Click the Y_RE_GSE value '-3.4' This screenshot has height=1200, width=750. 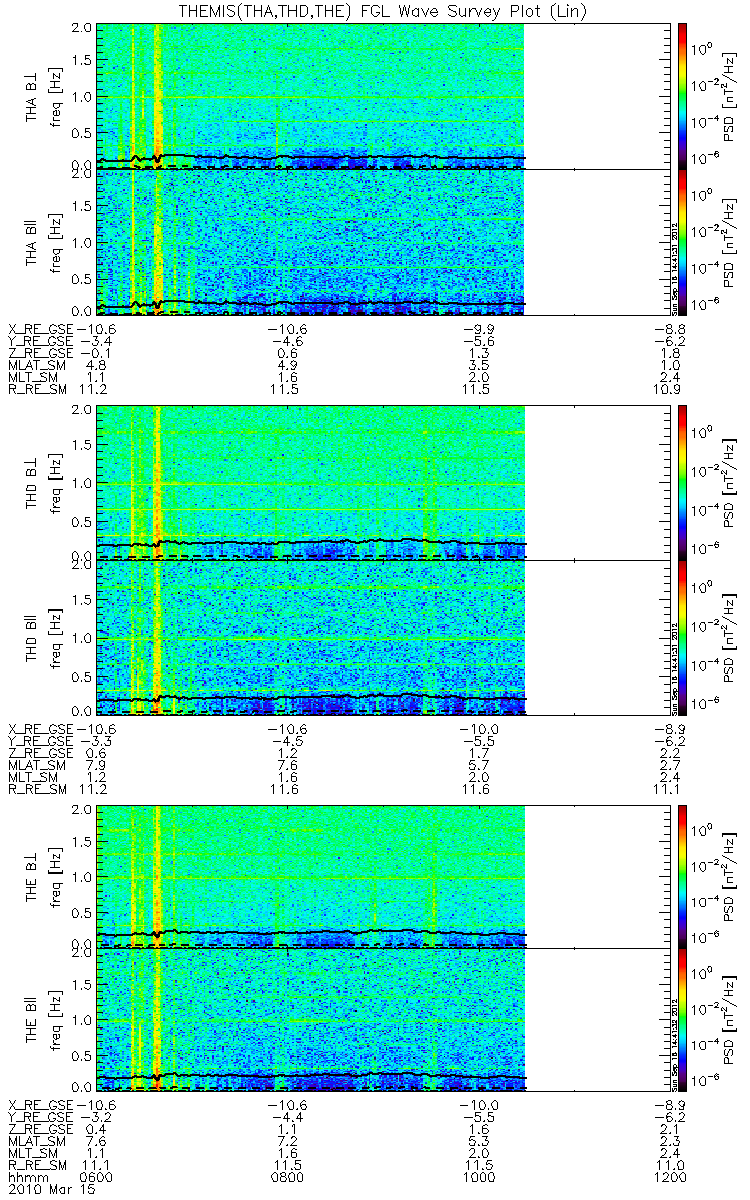pos(95,340)
